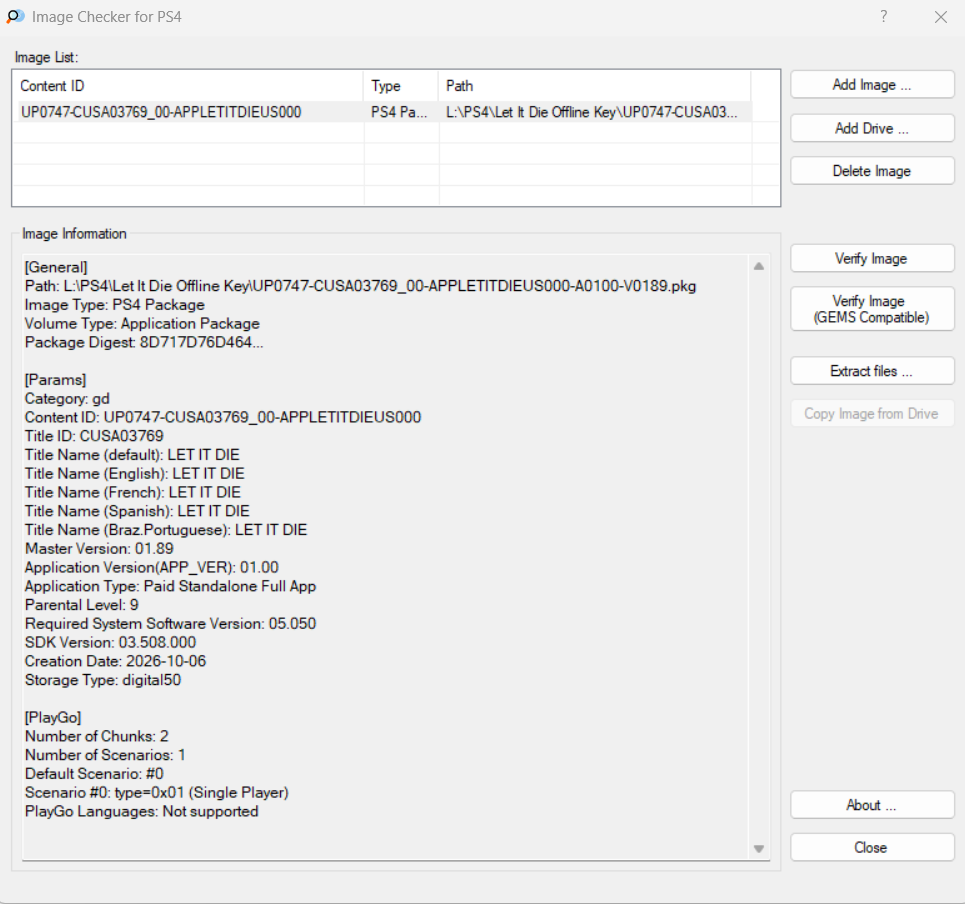Click the 'Number of Chunks: 2' line
The height and width of the screenshot is (904, 965).
click(x=97, y=737)
